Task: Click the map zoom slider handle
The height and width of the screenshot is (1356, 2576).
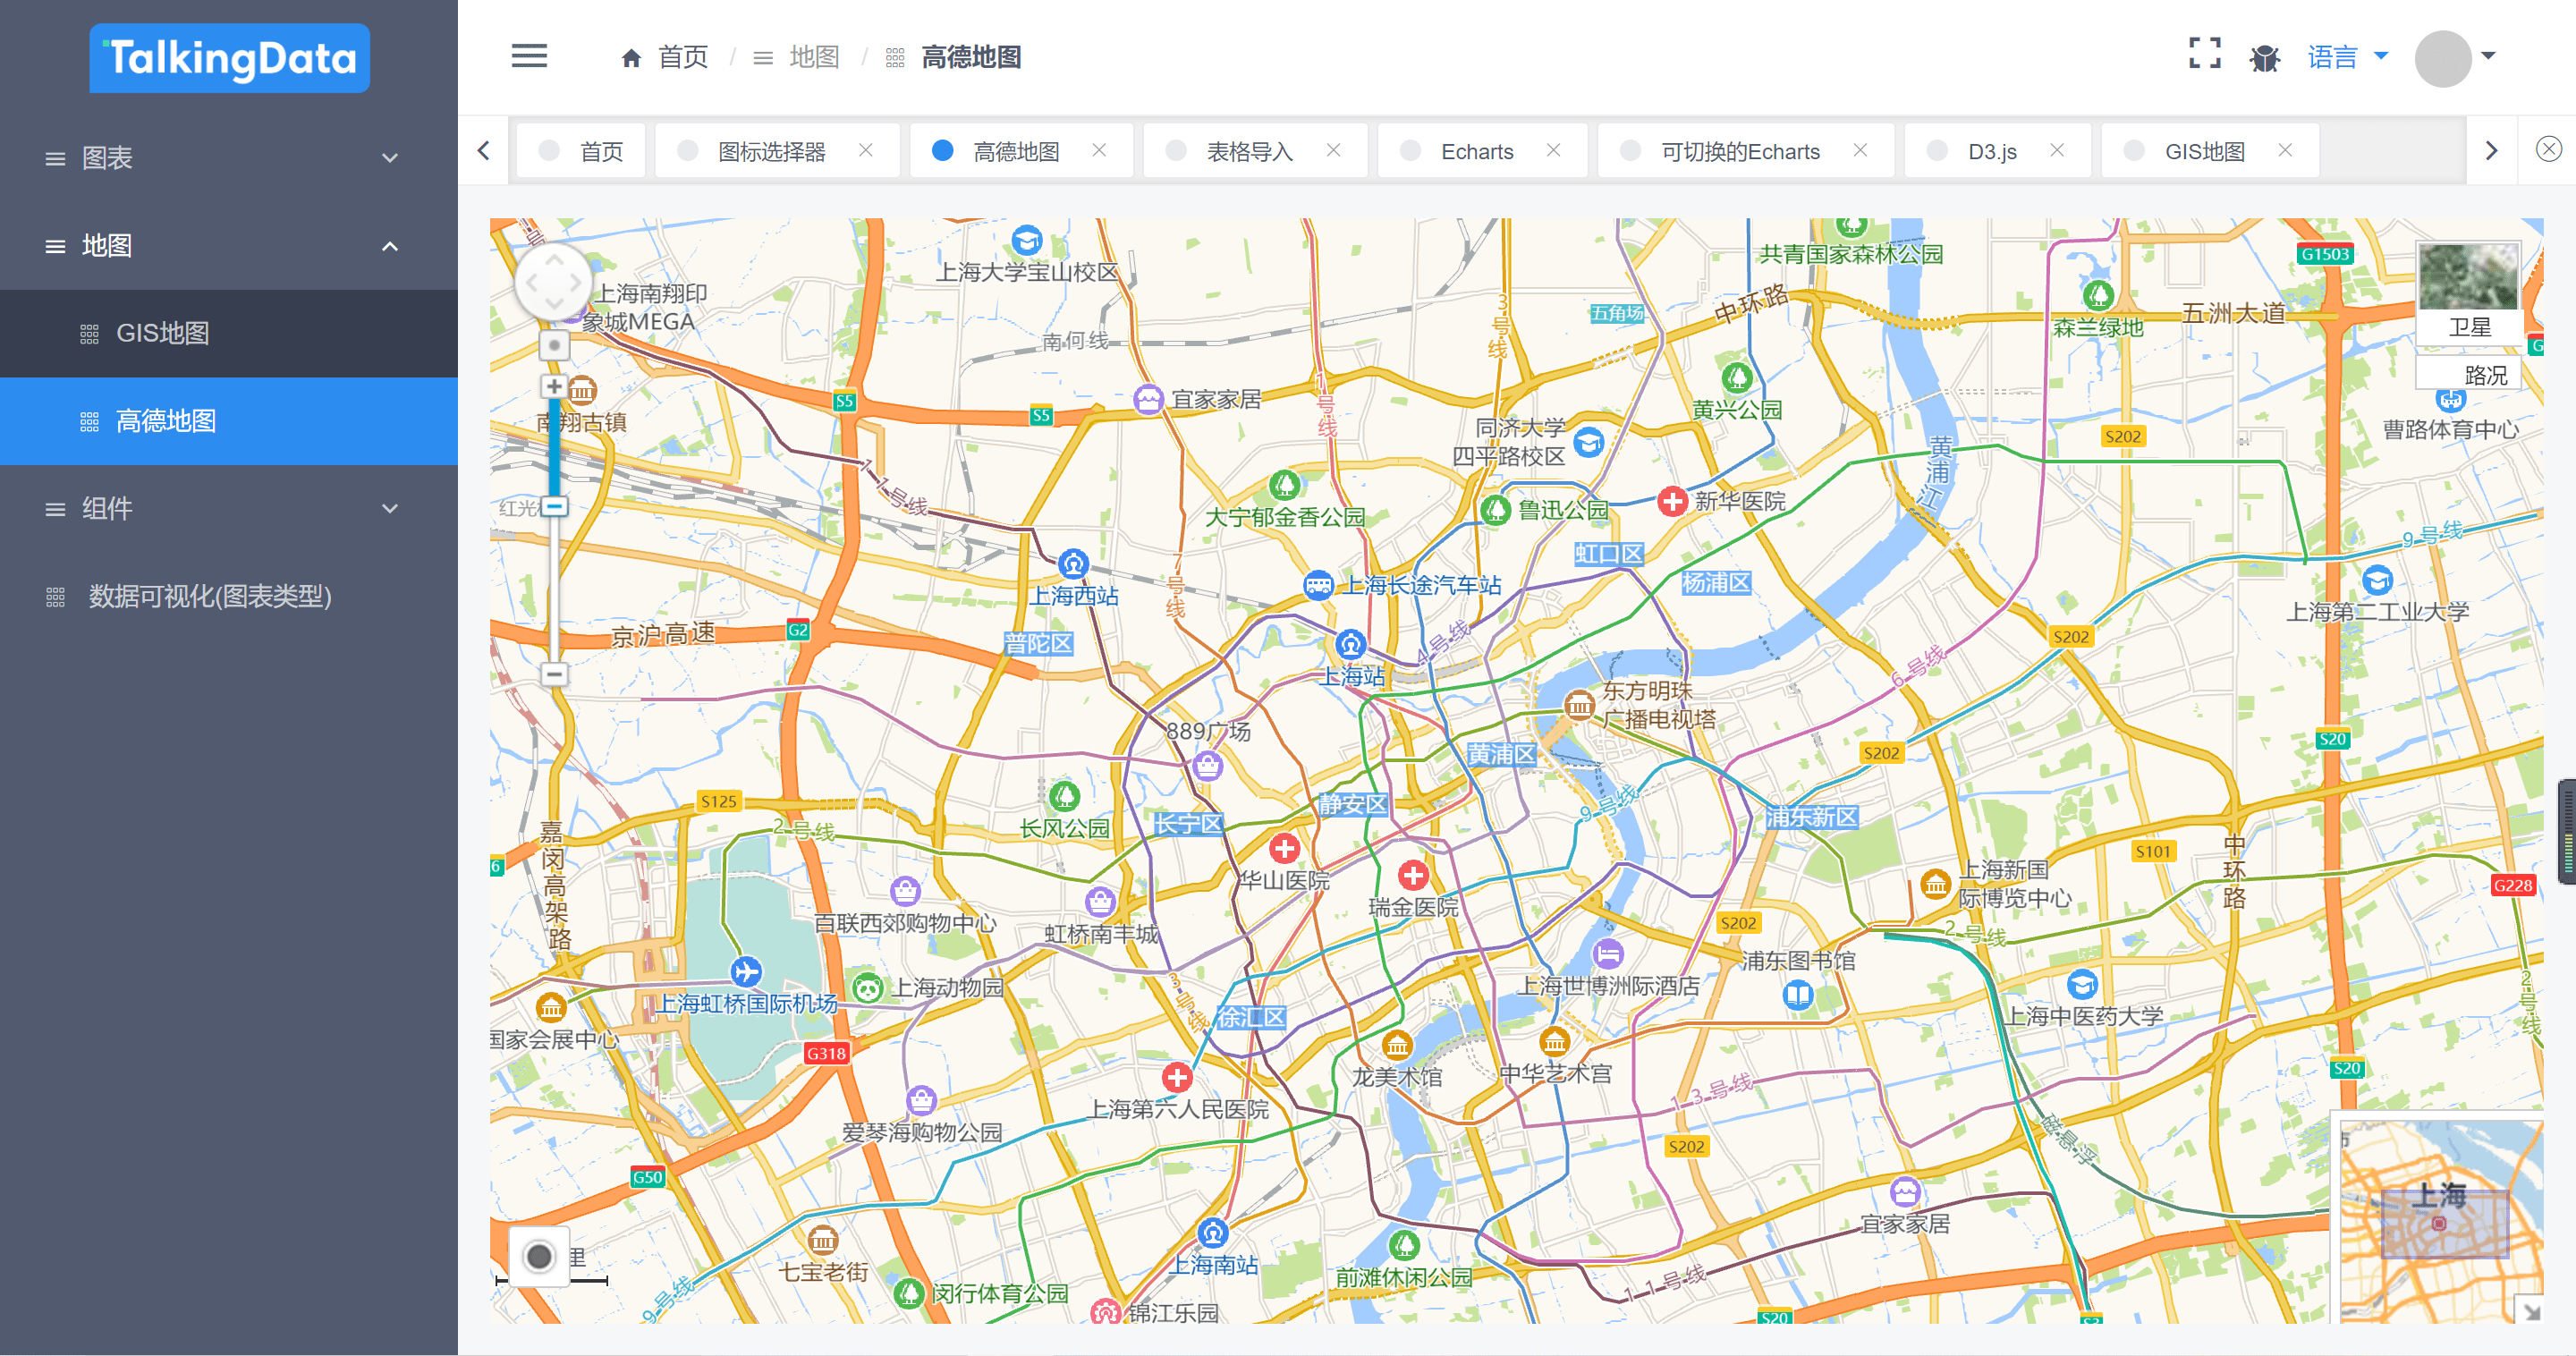Action: tap(554, 507)
